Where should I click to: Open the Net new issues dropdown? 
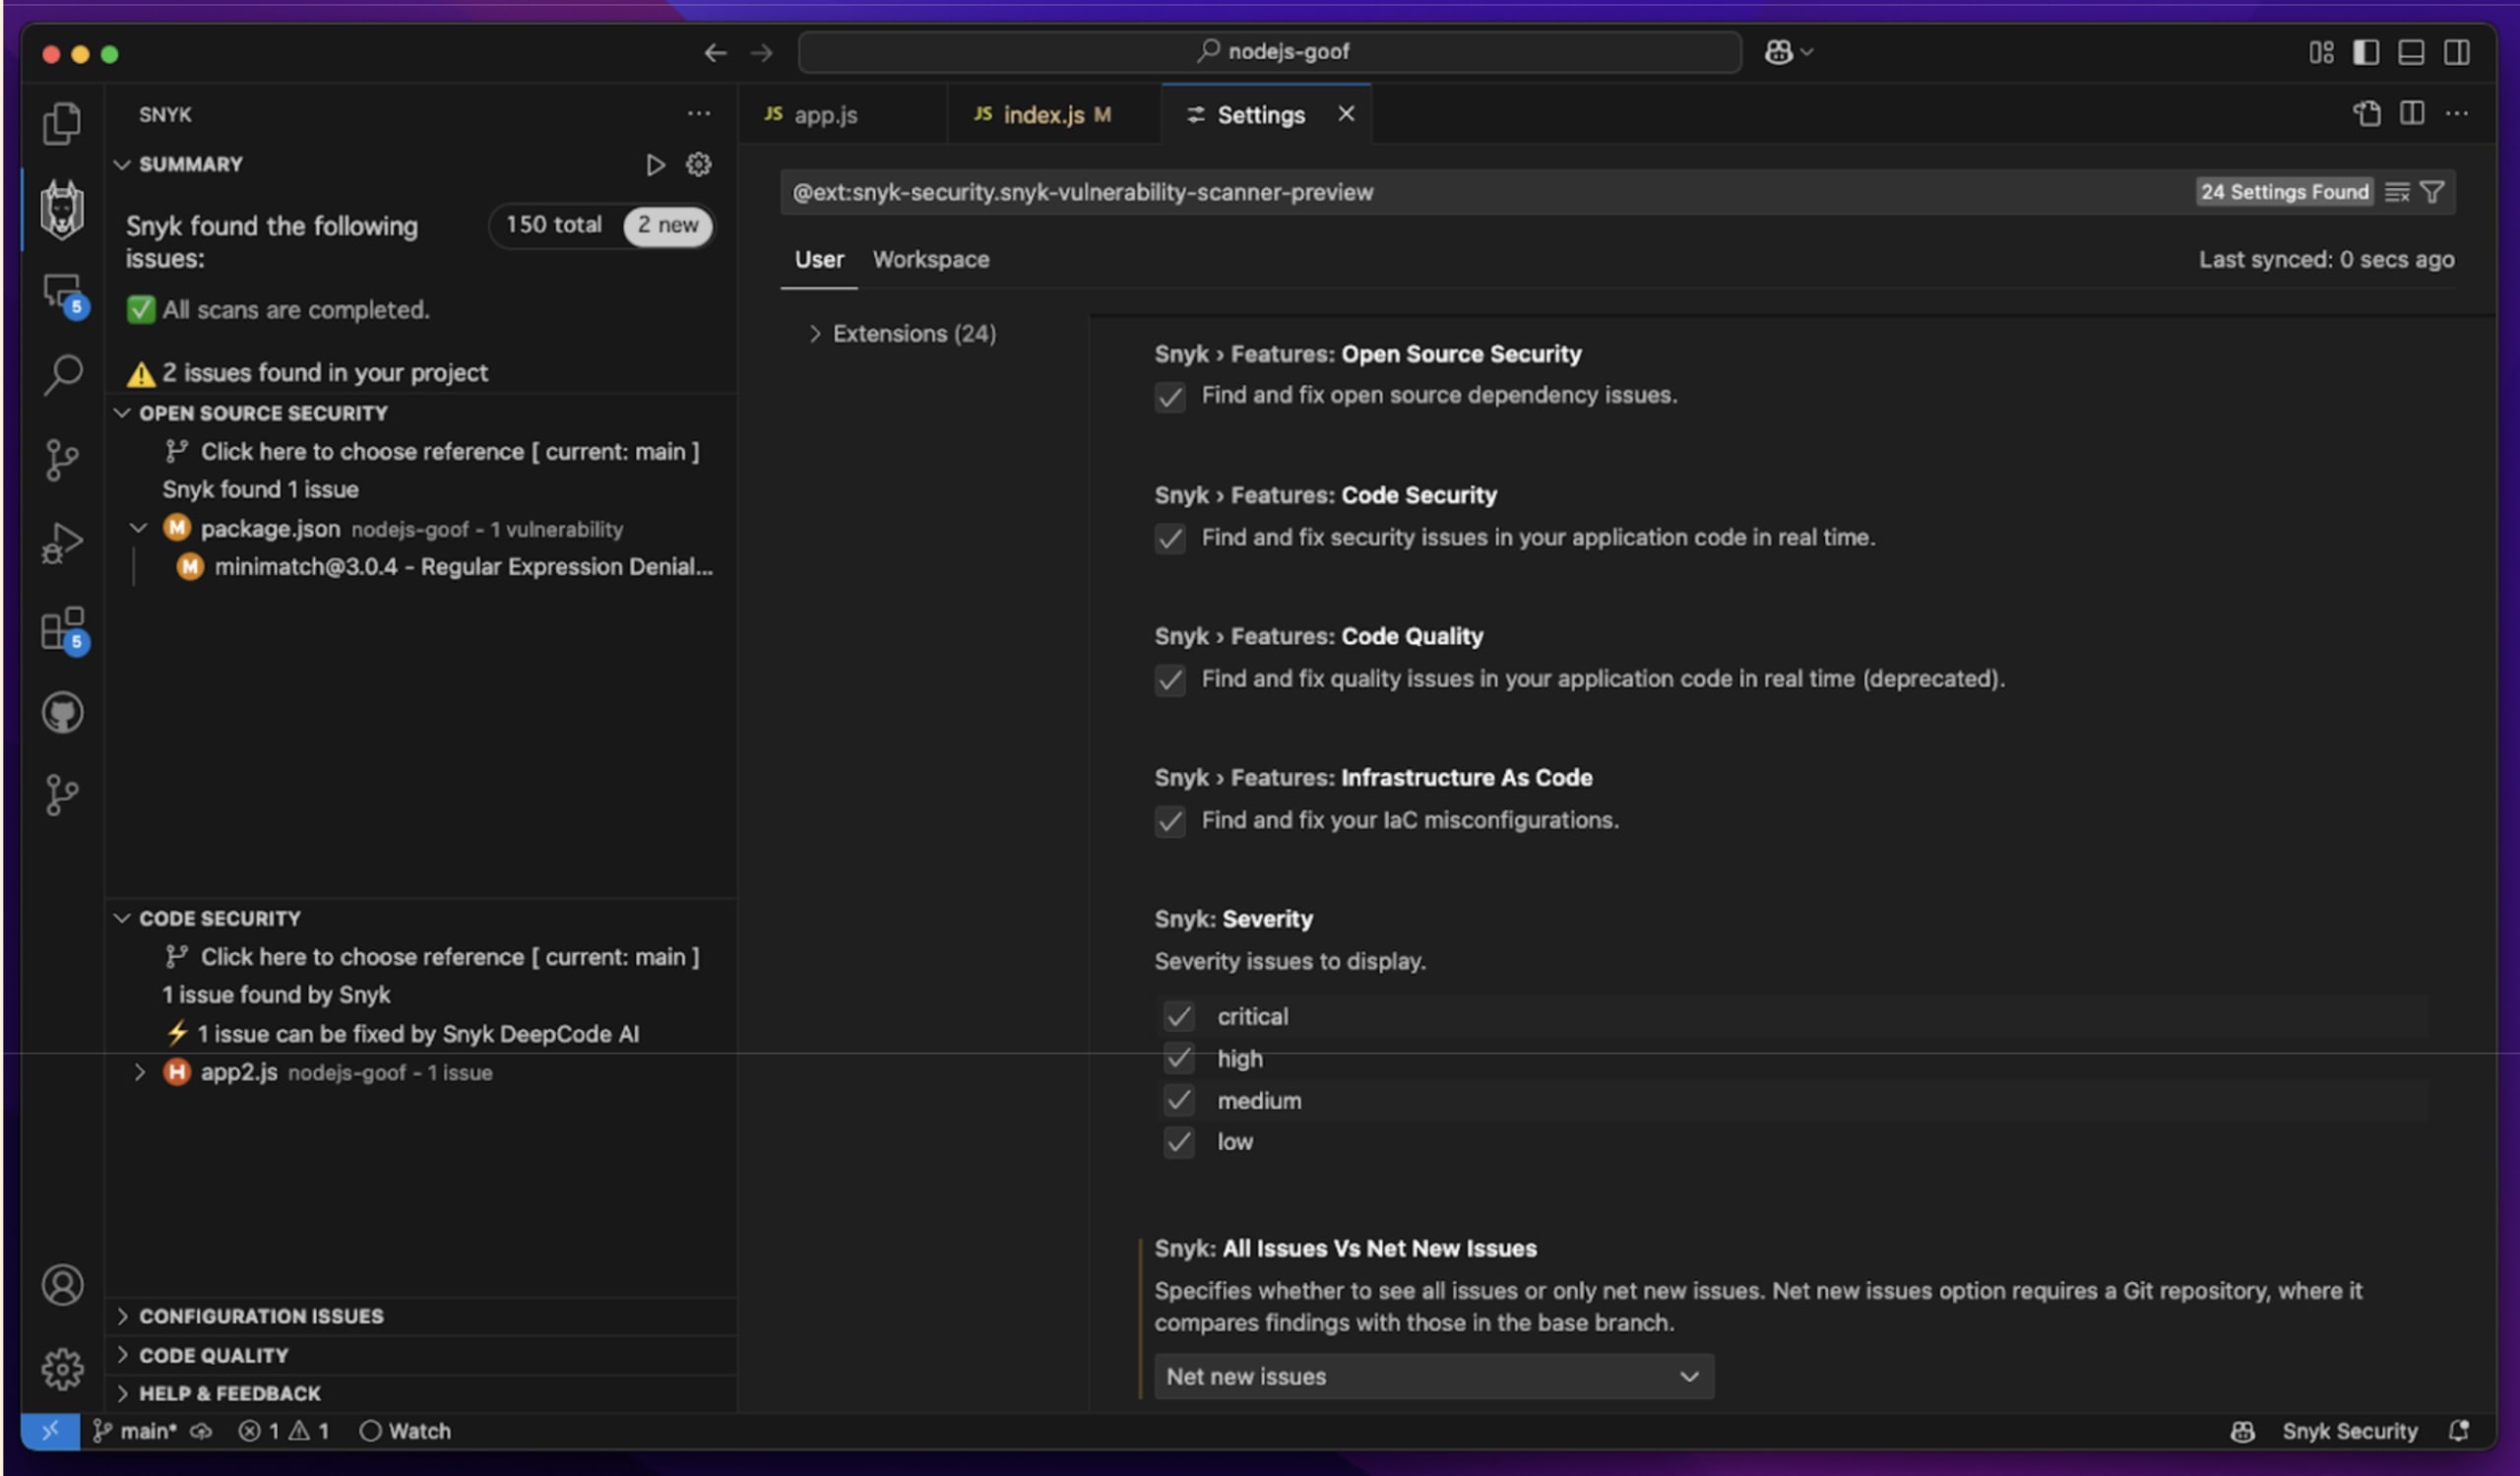[1434, 1377]
